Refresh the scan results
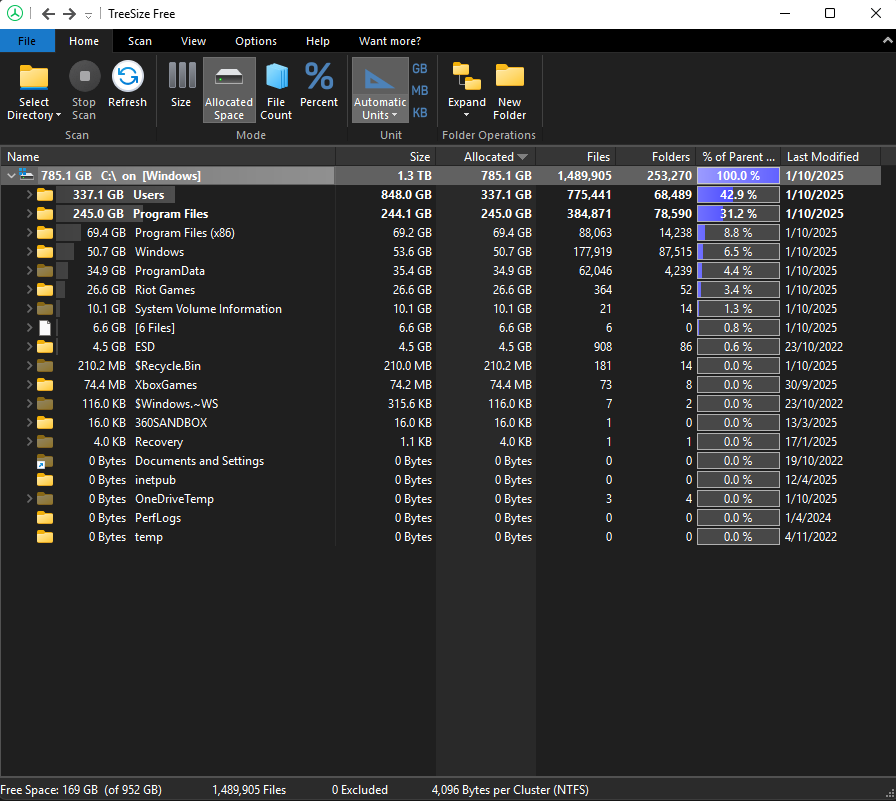This screenshot has height=801, width=896. click(x=127, y=86)
